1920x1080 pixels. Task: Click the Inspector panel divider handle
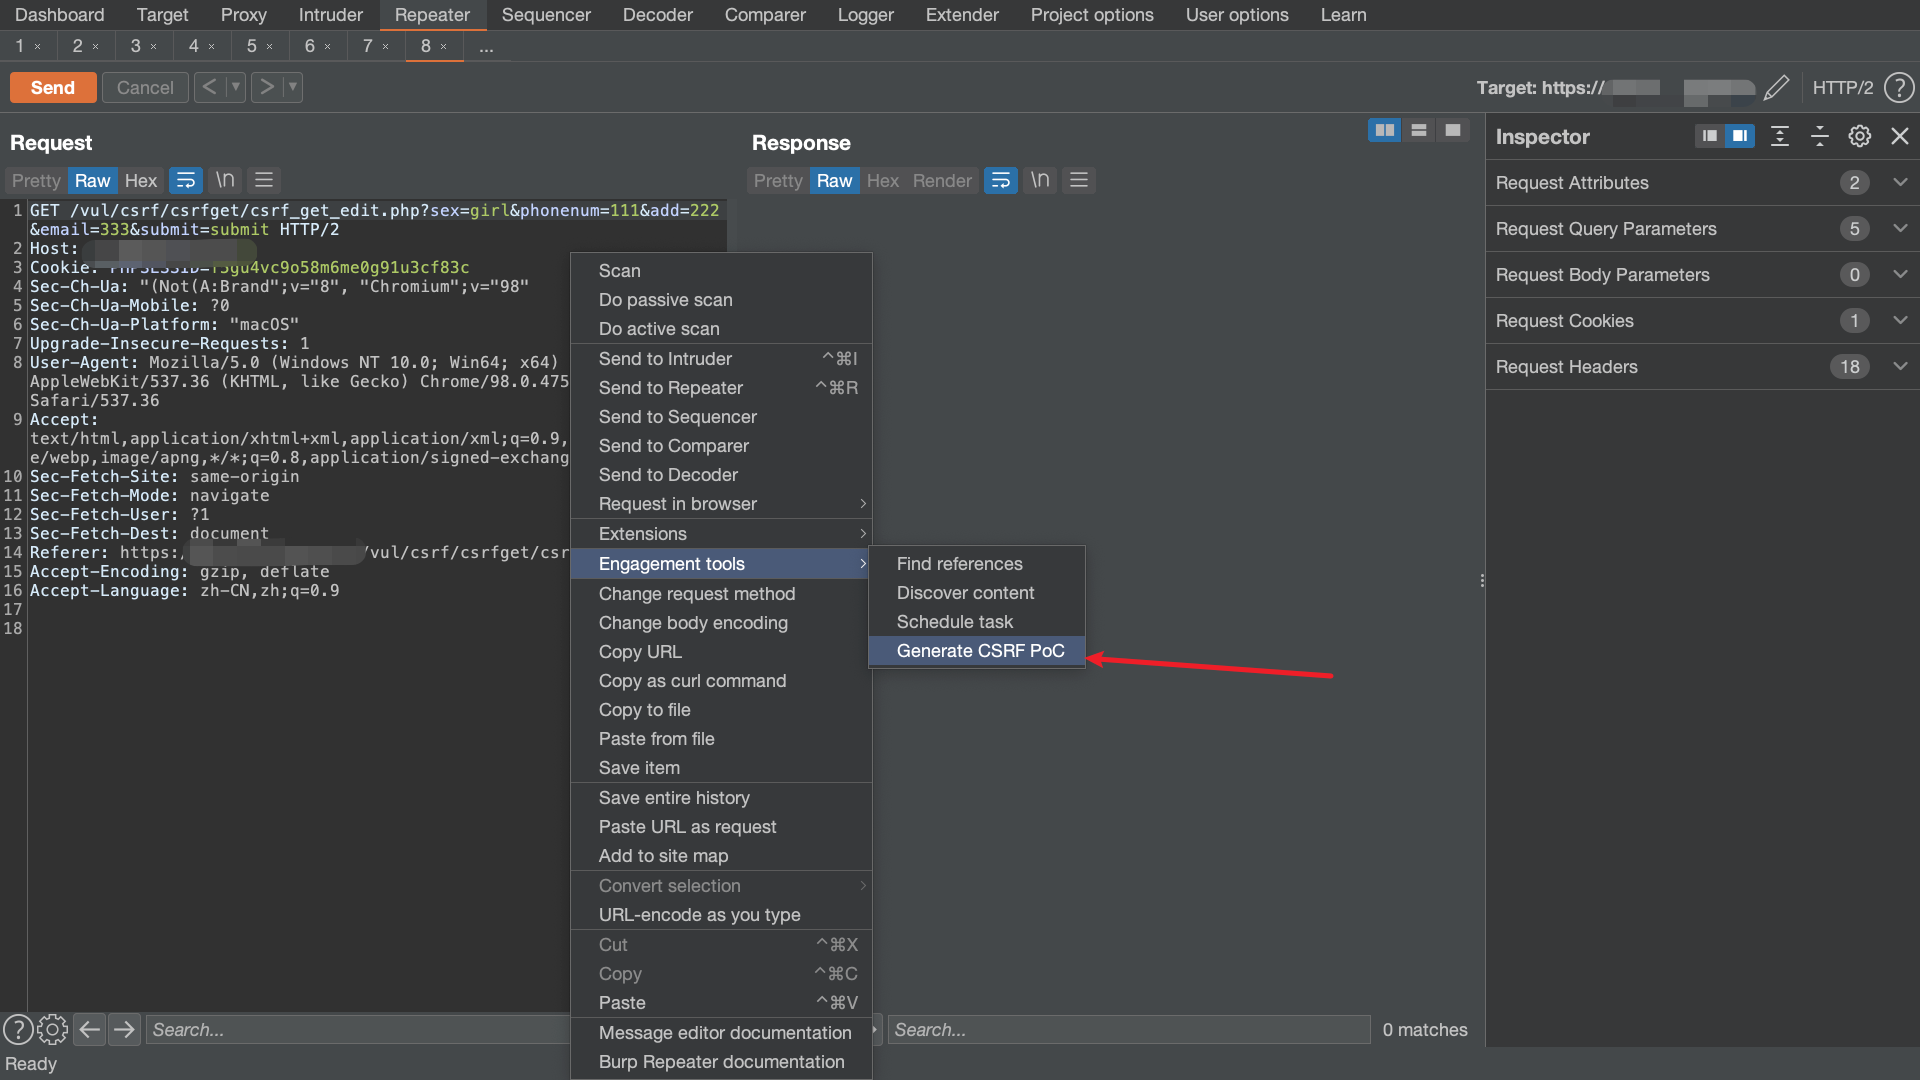(x=1482, y=580)
